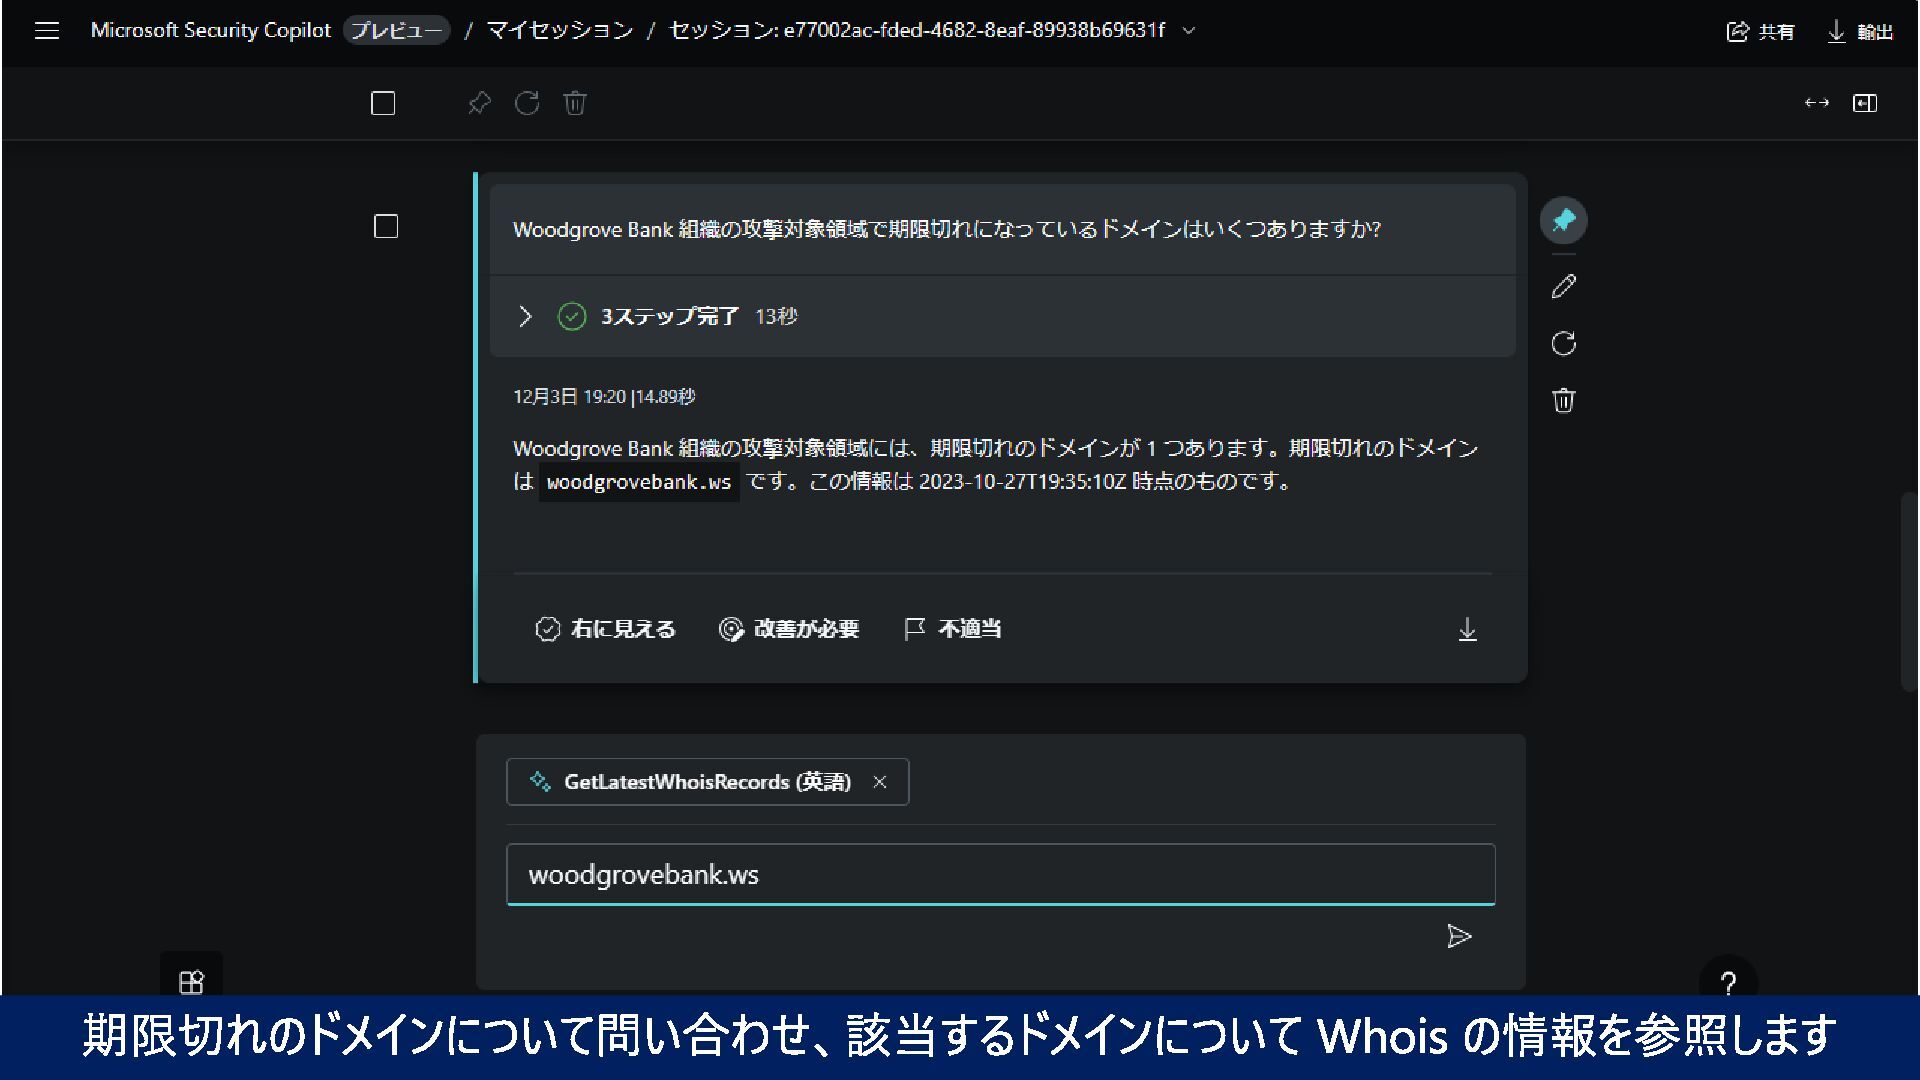Image resolution: width=1920 pixels, height=1080 pixels.
Task: Click the 共有 share button
Action: pos(1760,32)
